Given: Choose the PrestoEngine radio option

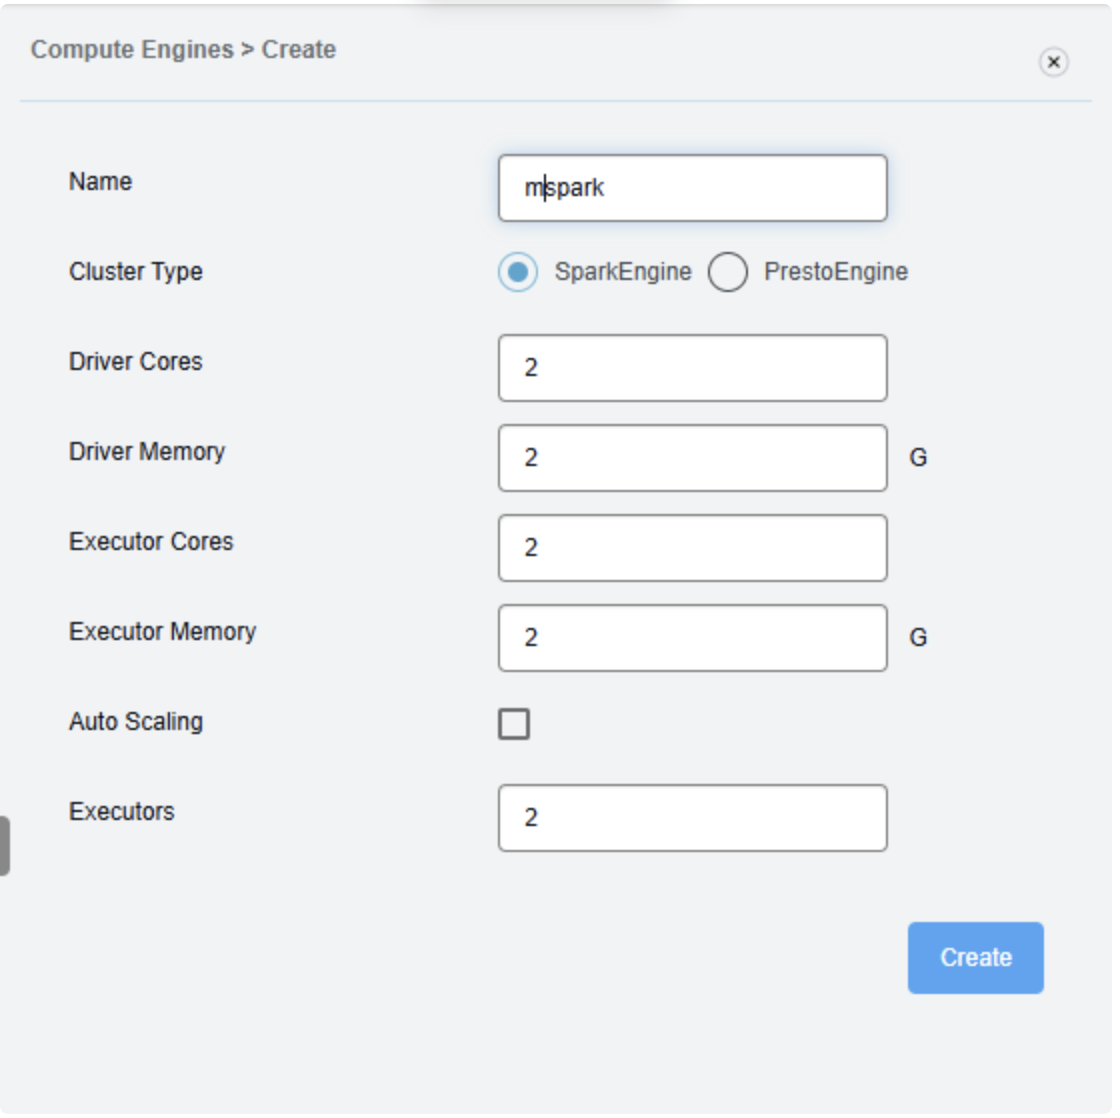Looking at the screenshot, I should [728, 272].
